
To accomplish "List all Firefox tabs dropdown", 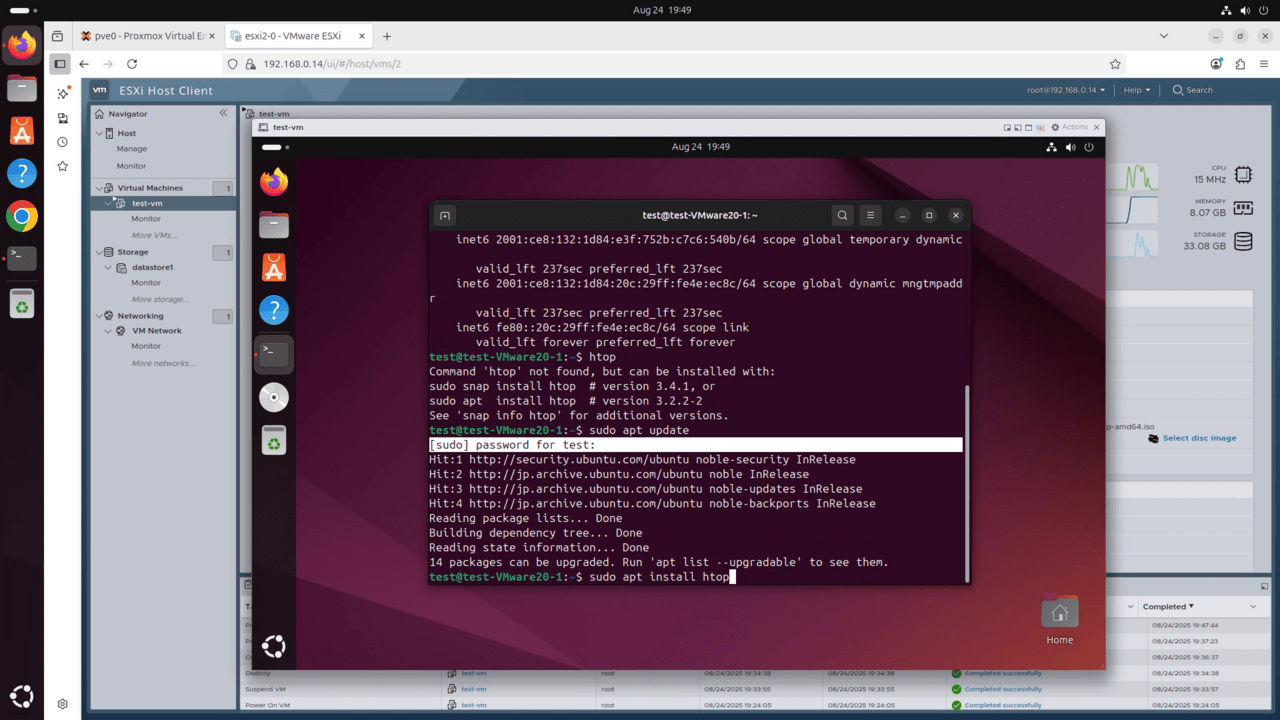I will pyautogui.click(x=1164, y=36).
